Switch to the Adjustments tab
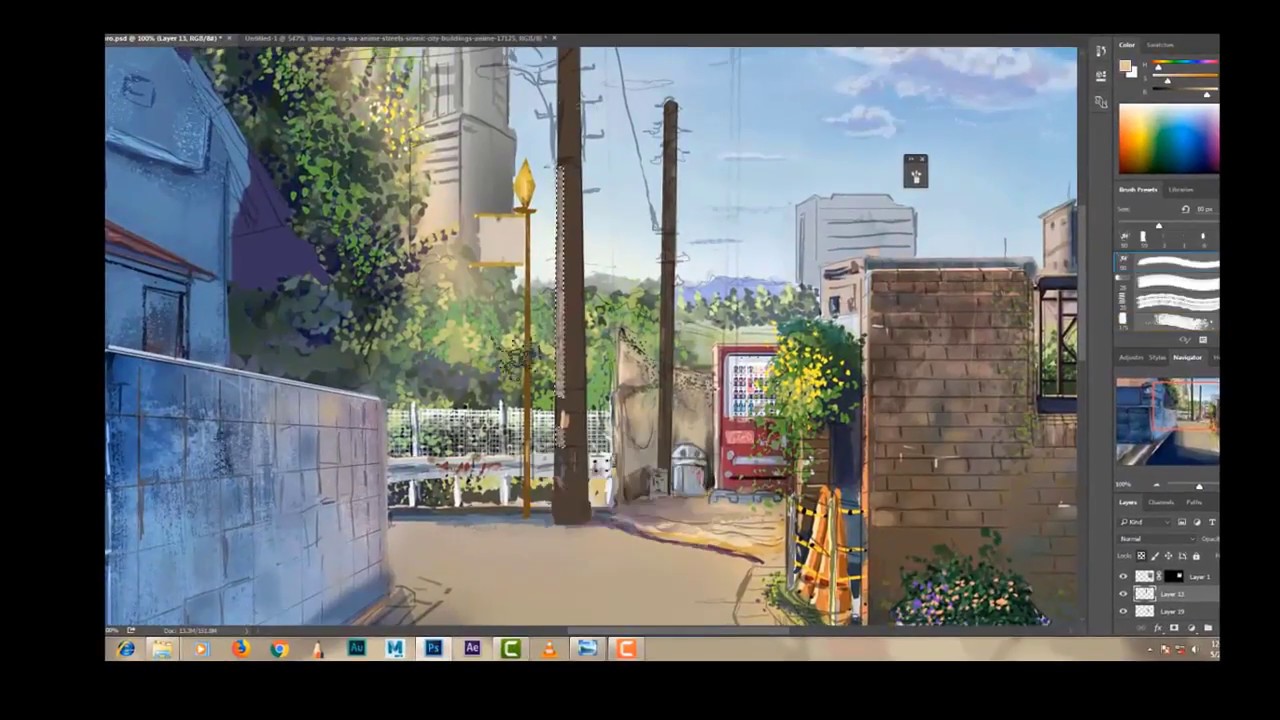This screenshot has height=720, width=1280. [x=1131, y=357]
